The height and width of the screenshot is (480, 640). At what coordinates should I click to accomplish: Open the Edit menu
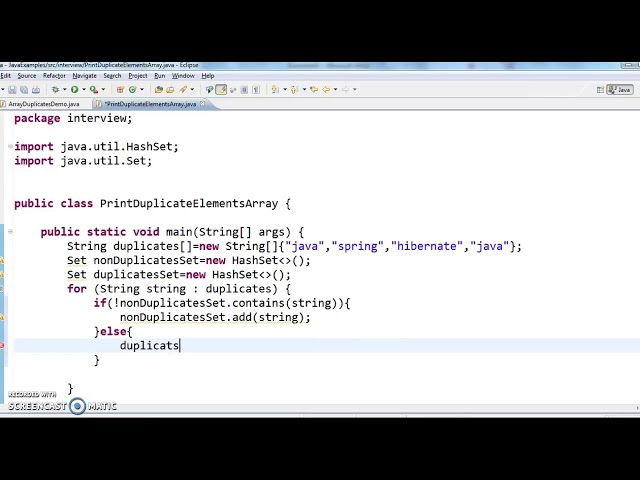6,76
